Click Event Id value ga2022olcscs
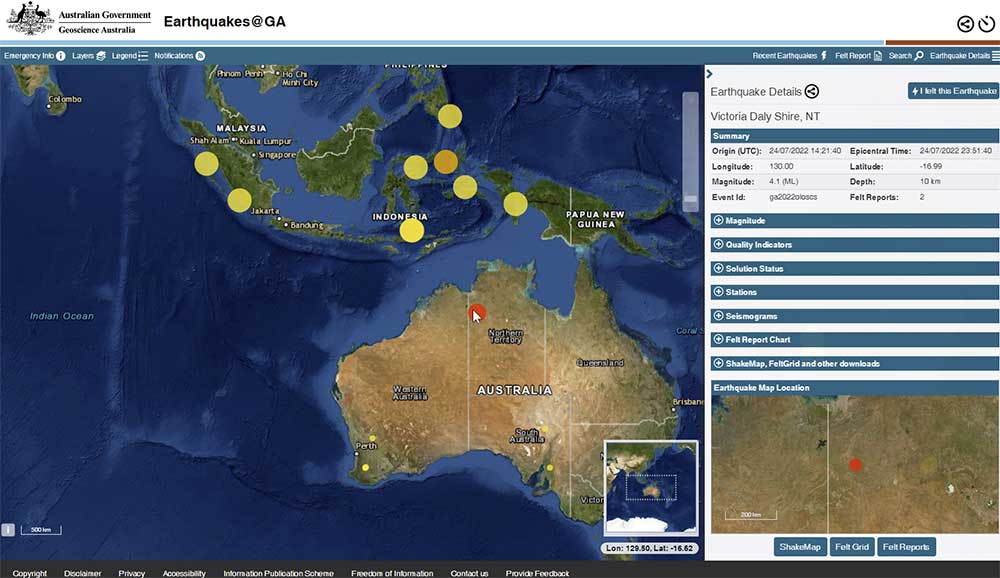Screen dimensions: 1000x578 (x=793, y=197)
